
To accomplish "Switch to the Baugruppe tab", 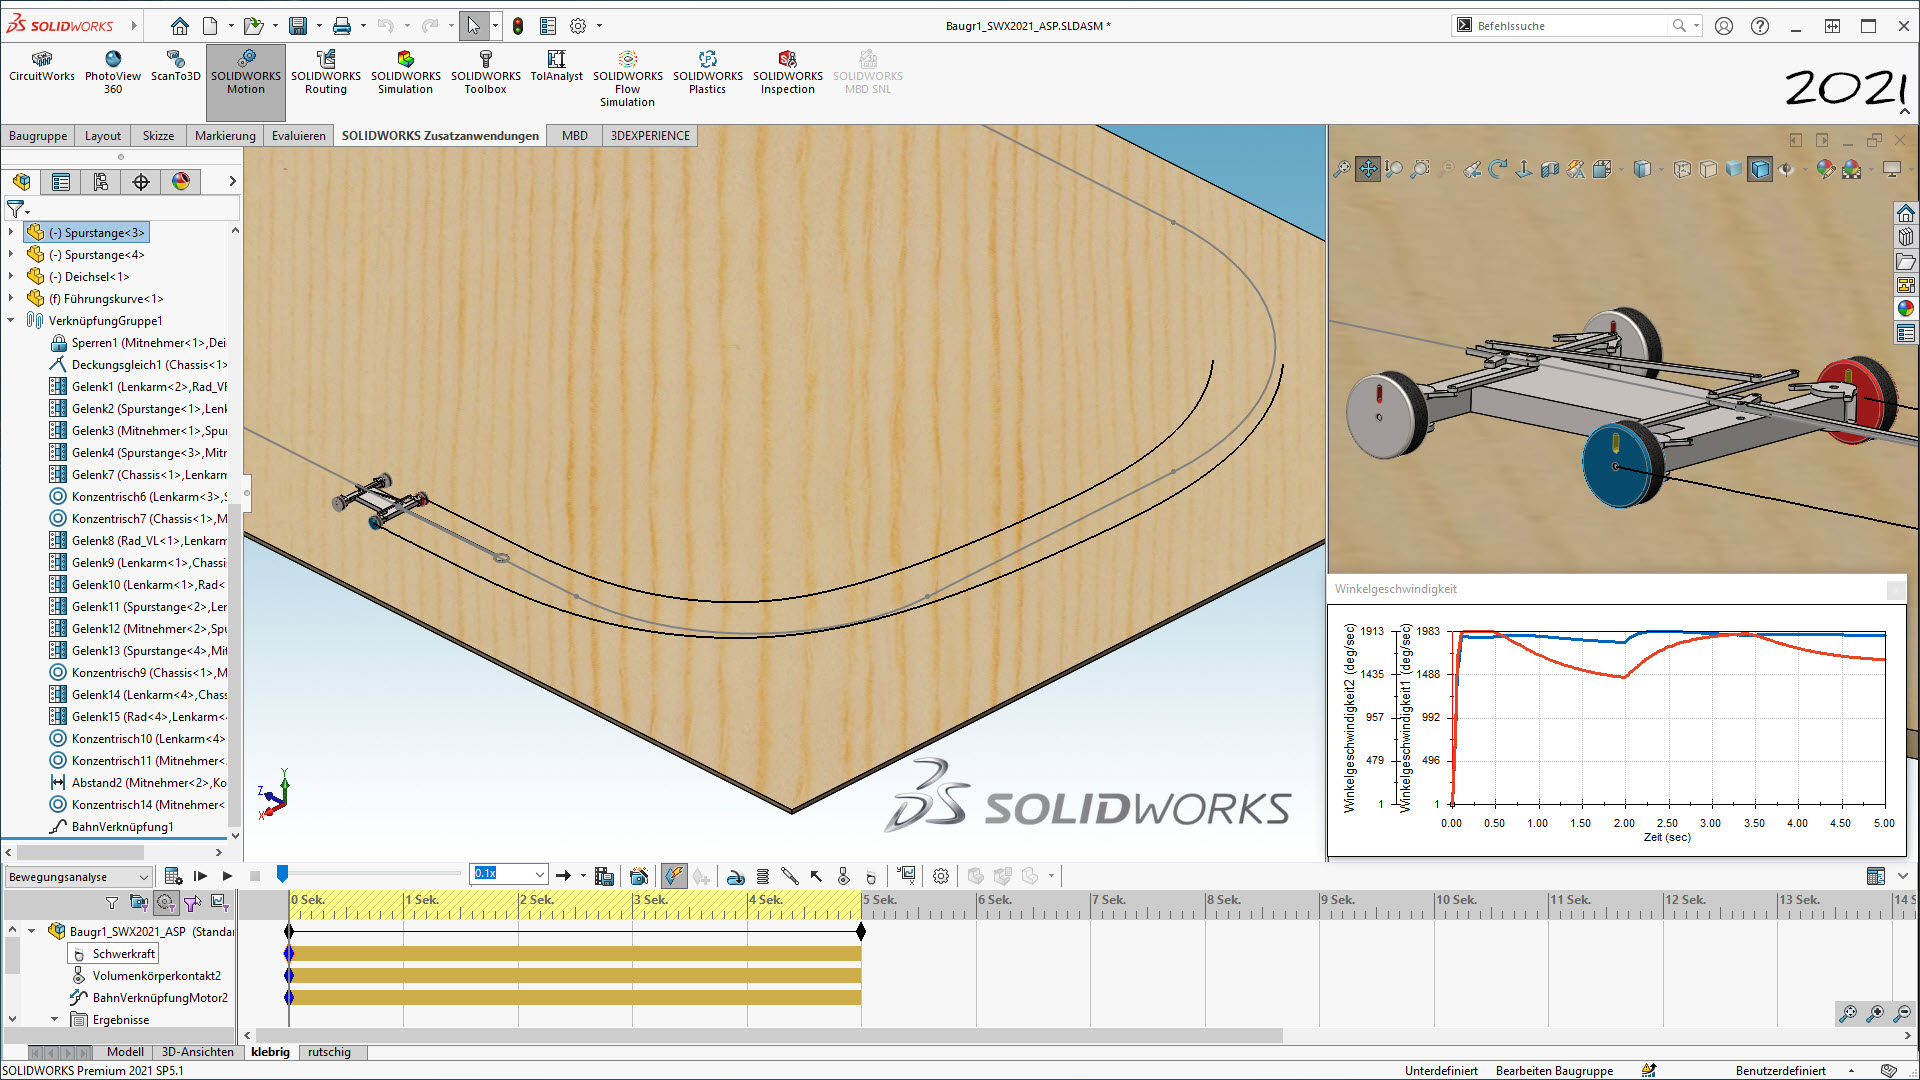I will coord(38,136).
